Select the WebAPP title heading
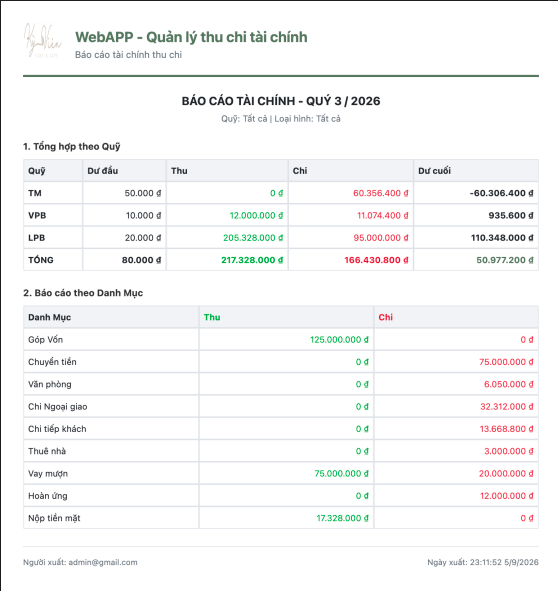Image resolution: width=558 pixels, height=591 pixels. tap(191, 37)
